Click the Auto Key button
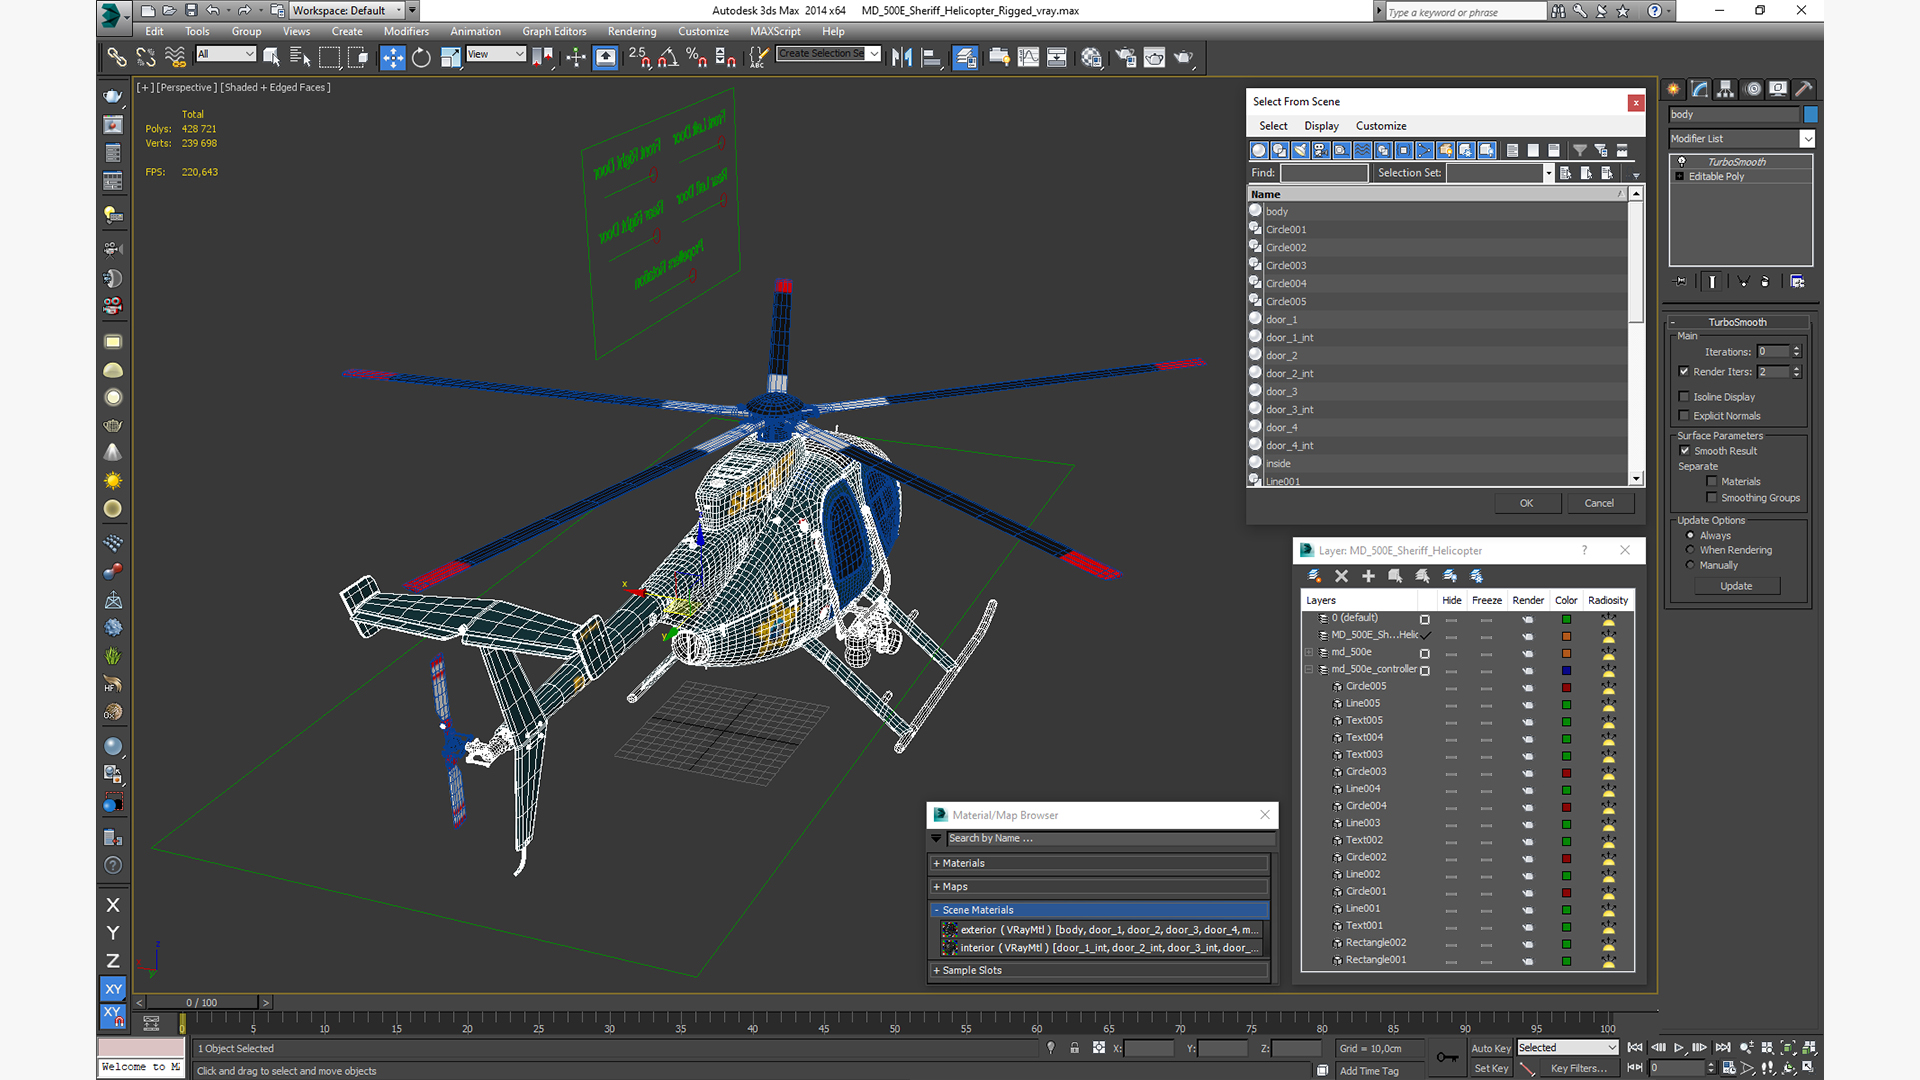Screen dimensions: 1920x1080 (1491, 1049)
